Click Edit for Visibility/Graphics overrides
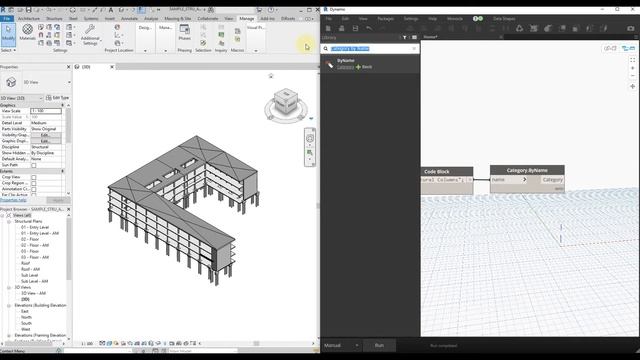 click(x=46, y=135)
